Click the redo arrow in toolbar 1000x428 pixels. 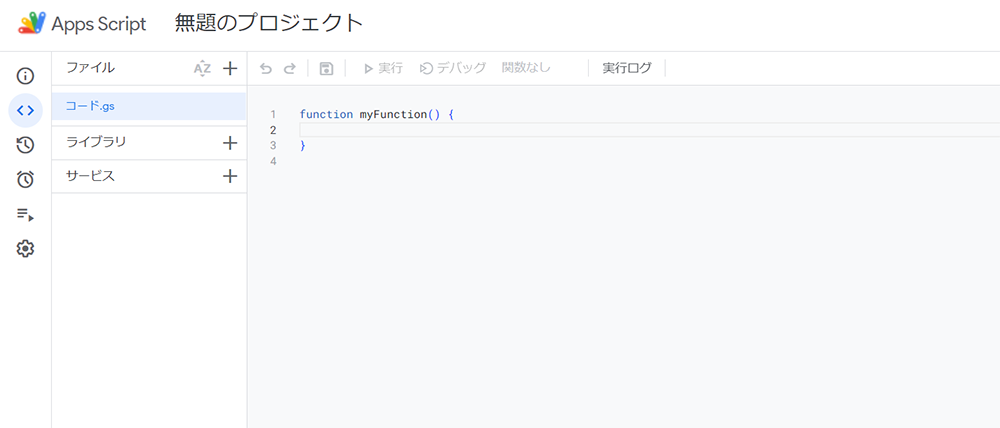[x=290, y=69]
